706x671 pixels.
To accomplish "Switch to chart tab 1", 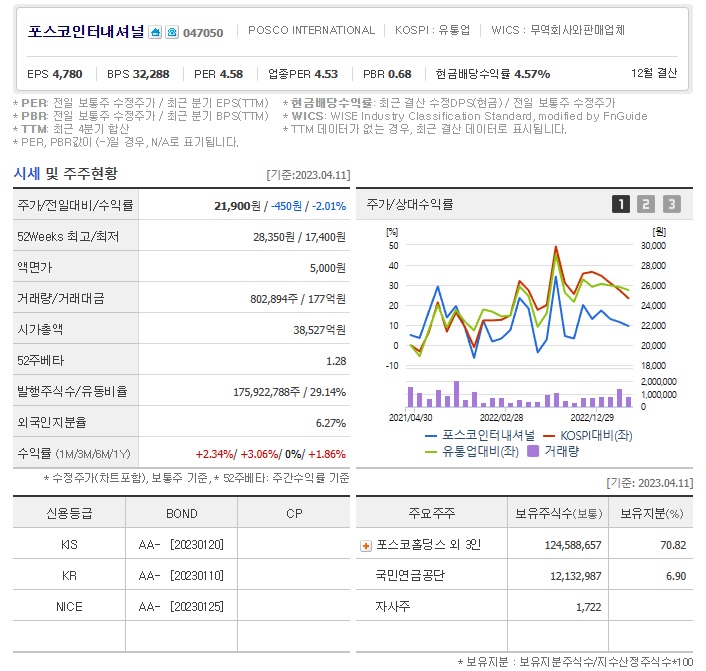I will click(620, 204).
